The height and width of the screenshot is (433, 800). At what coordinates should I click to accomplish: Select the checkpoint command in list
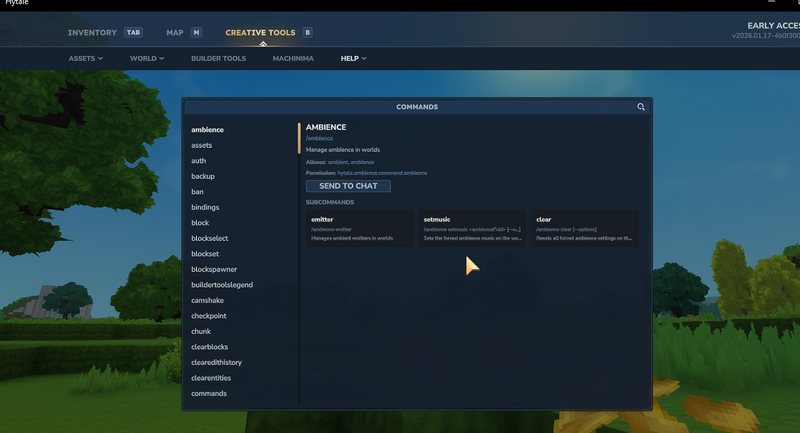click(209, 316)
